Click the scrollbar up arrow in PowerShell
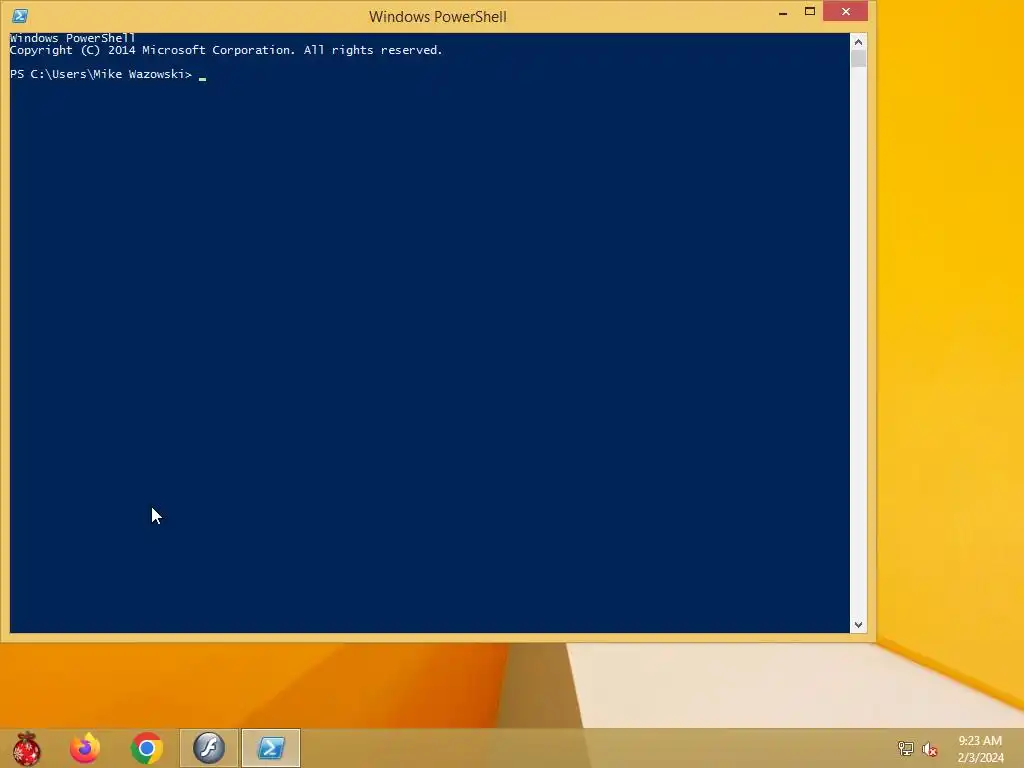This screenshot has height=768, width=1024. coord(858,42)
